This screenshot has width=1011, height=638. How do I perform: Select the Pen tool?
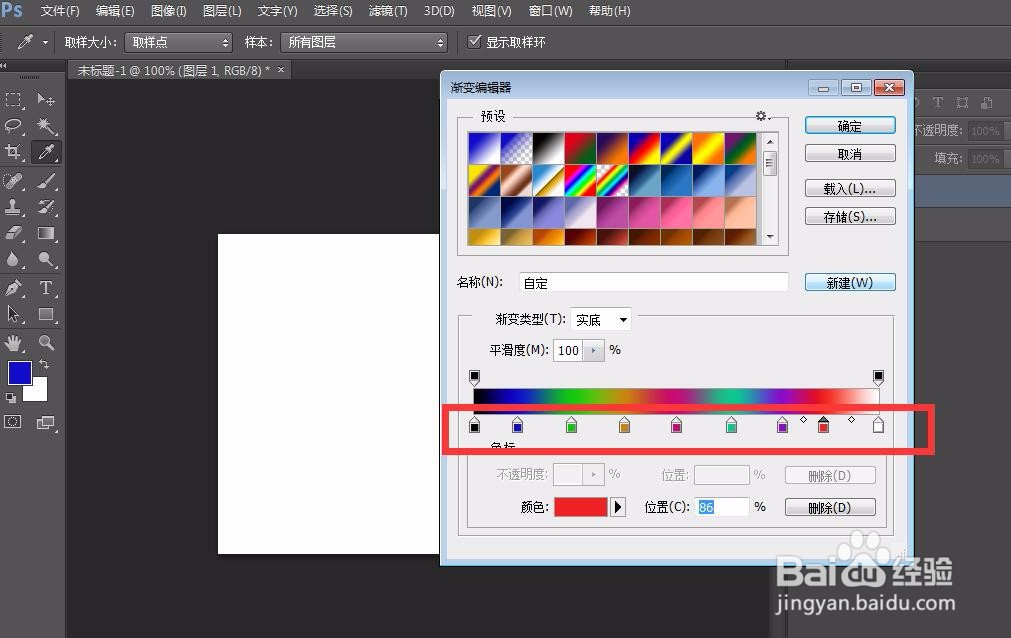pyautogui.click(x=14, y=288)
